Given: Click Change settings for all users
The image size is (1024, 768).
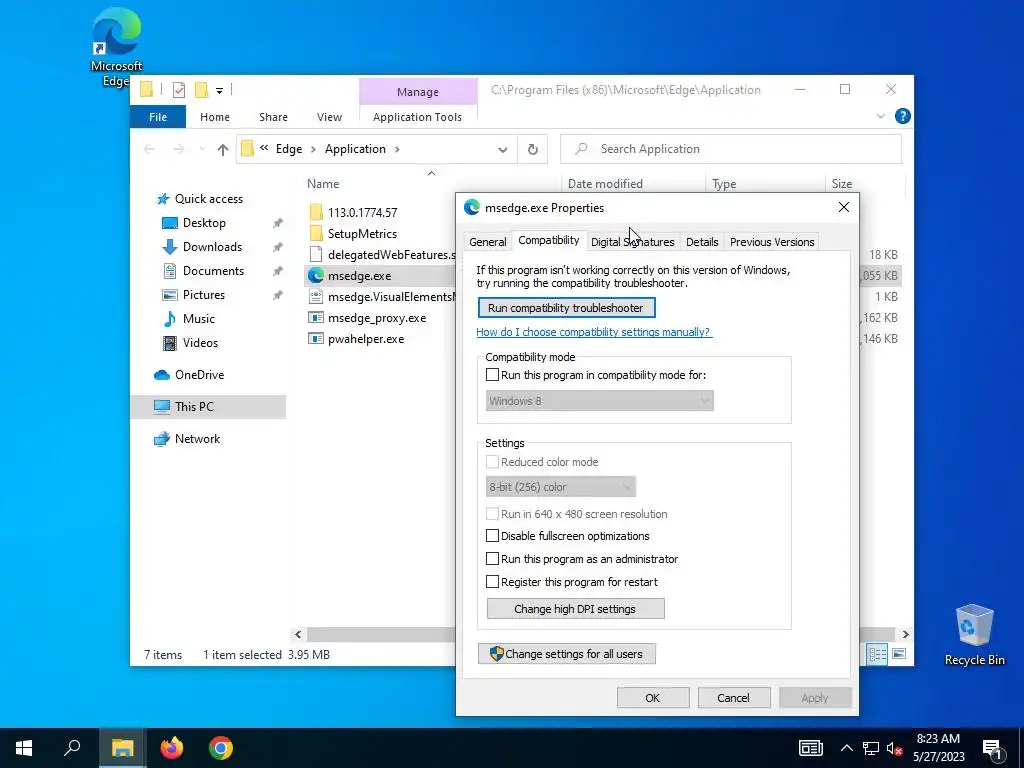Looking at the screenshot, I should [x=566, y=654].
